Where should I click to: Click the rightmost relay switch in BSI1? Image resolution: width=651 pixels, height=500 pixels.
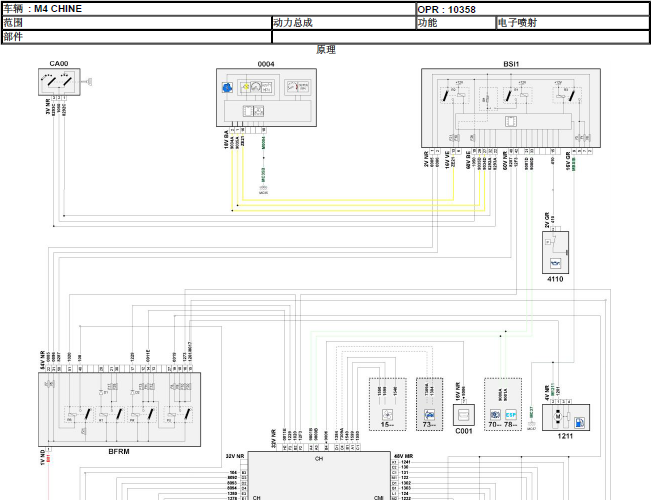tap(572, 96)
